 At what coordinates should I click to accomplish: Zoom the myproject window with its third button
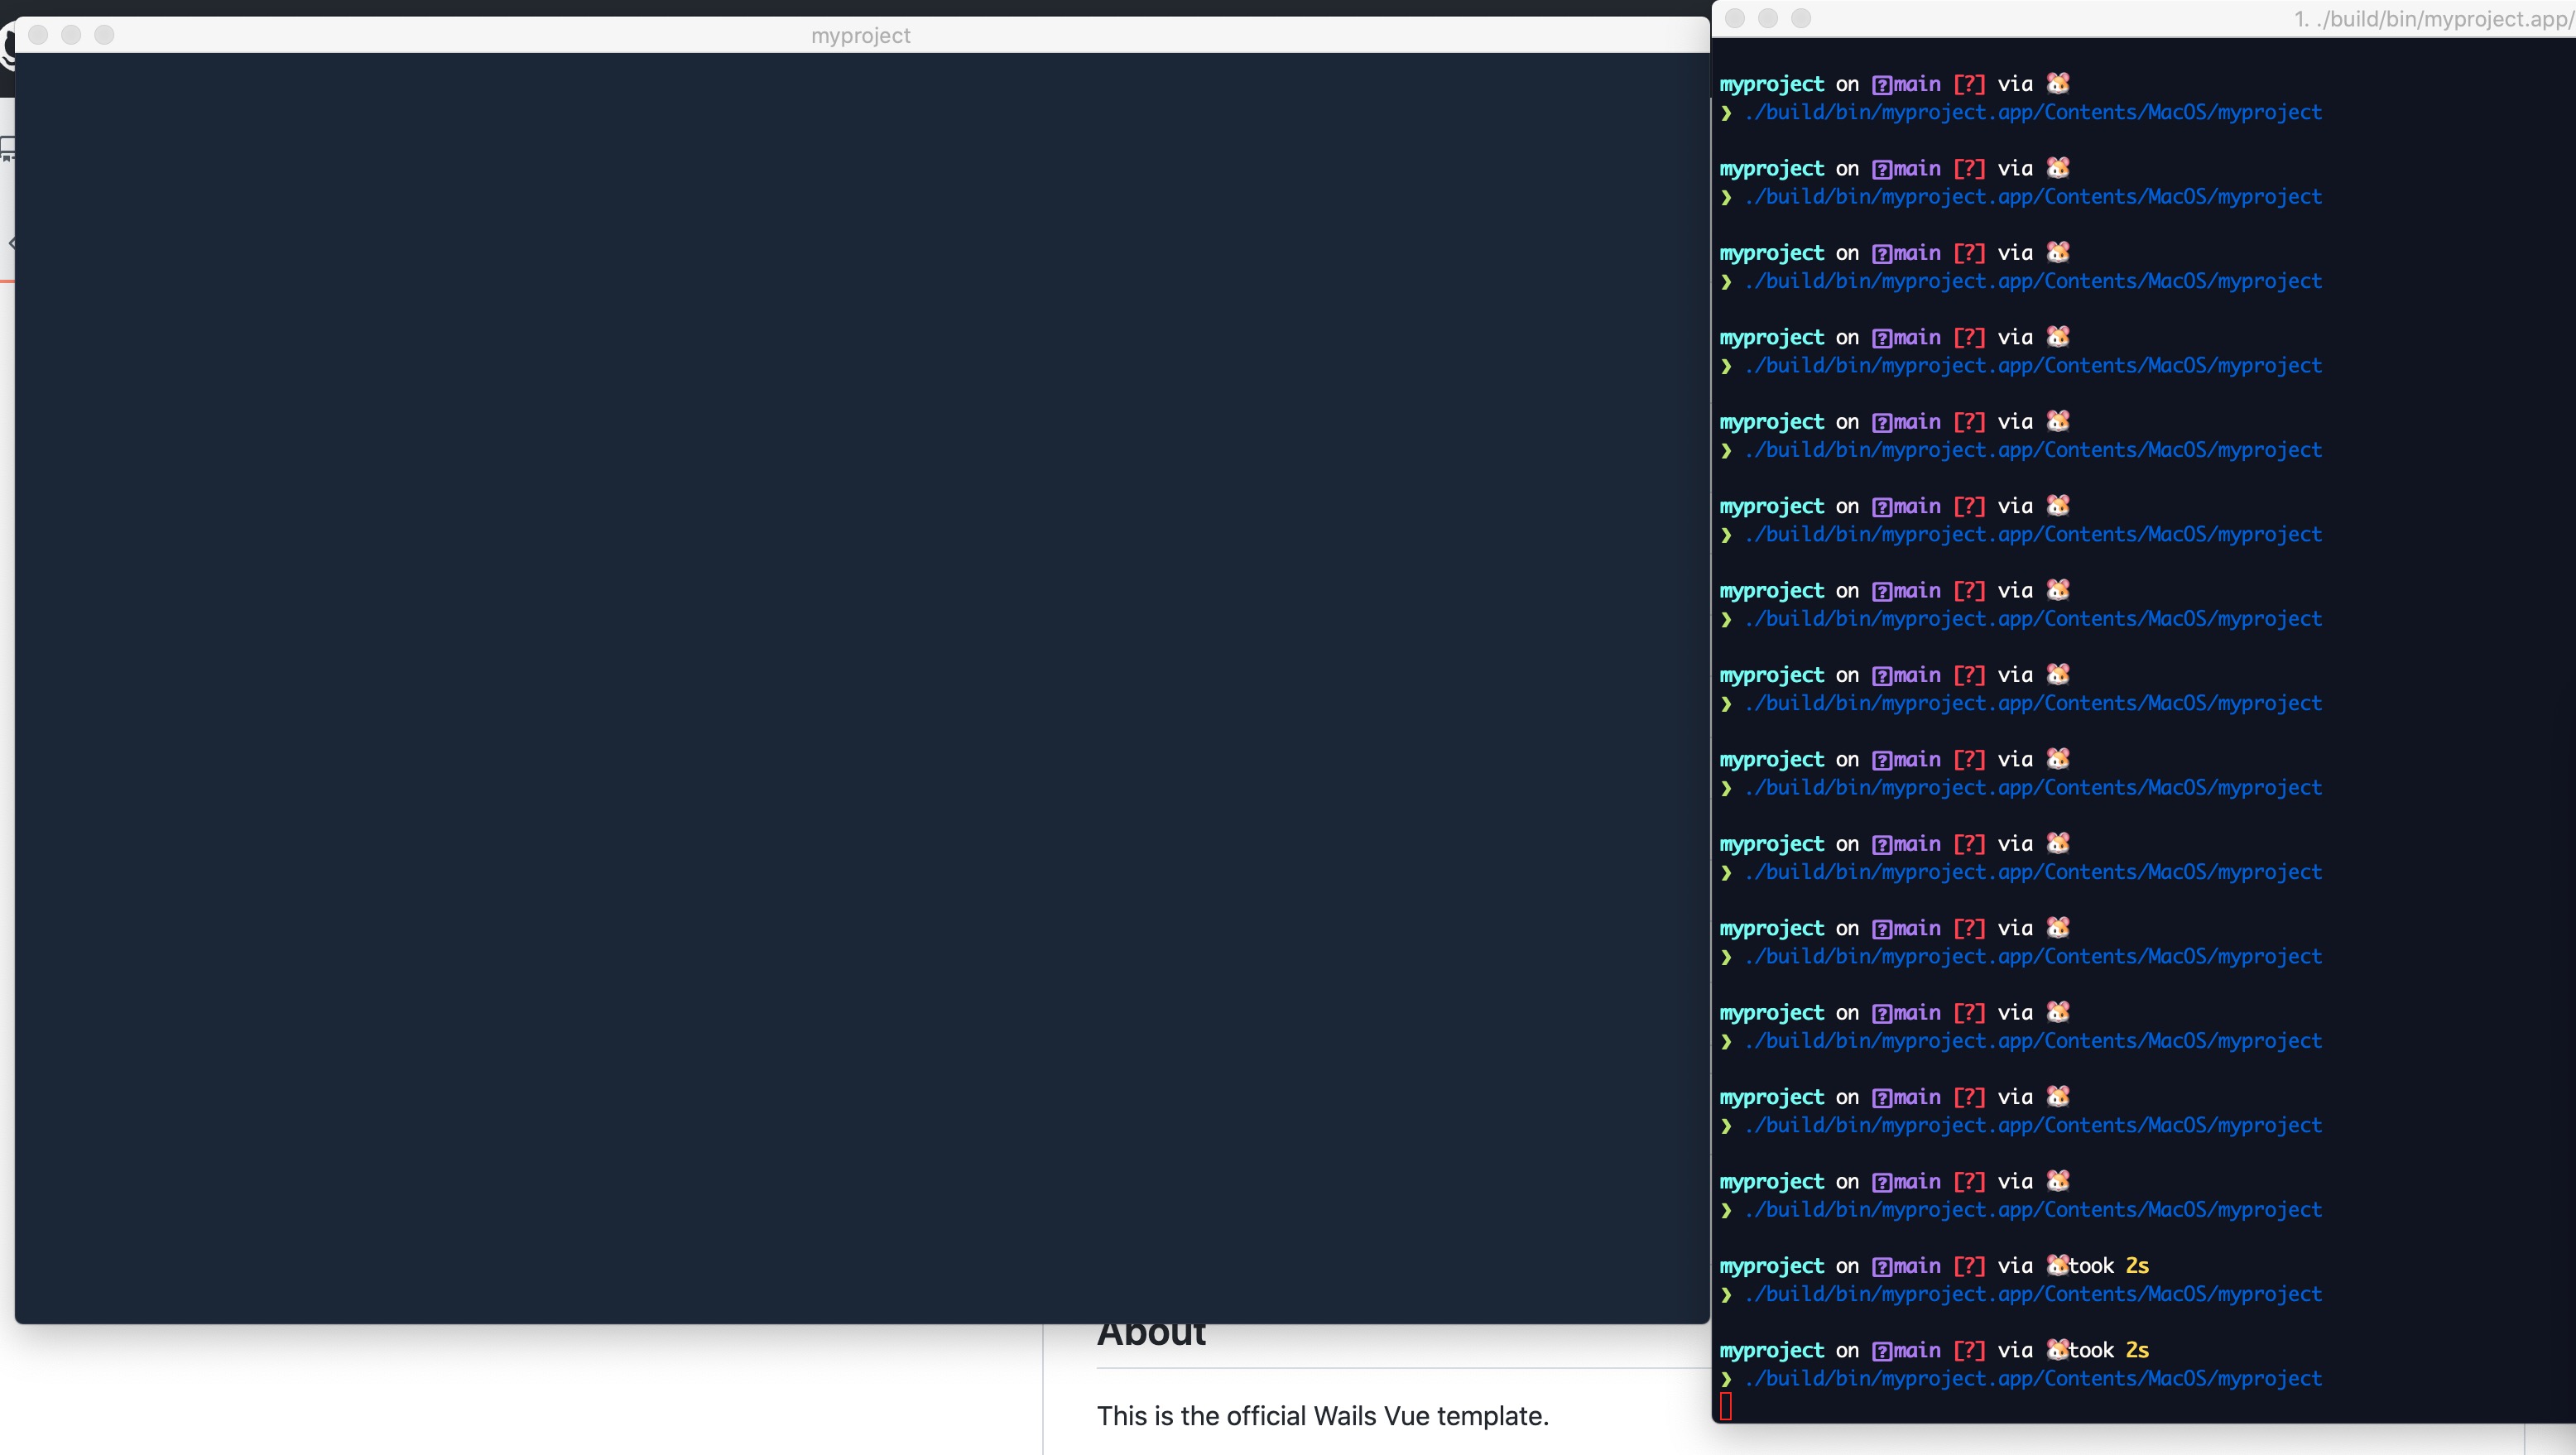[104, 35]
